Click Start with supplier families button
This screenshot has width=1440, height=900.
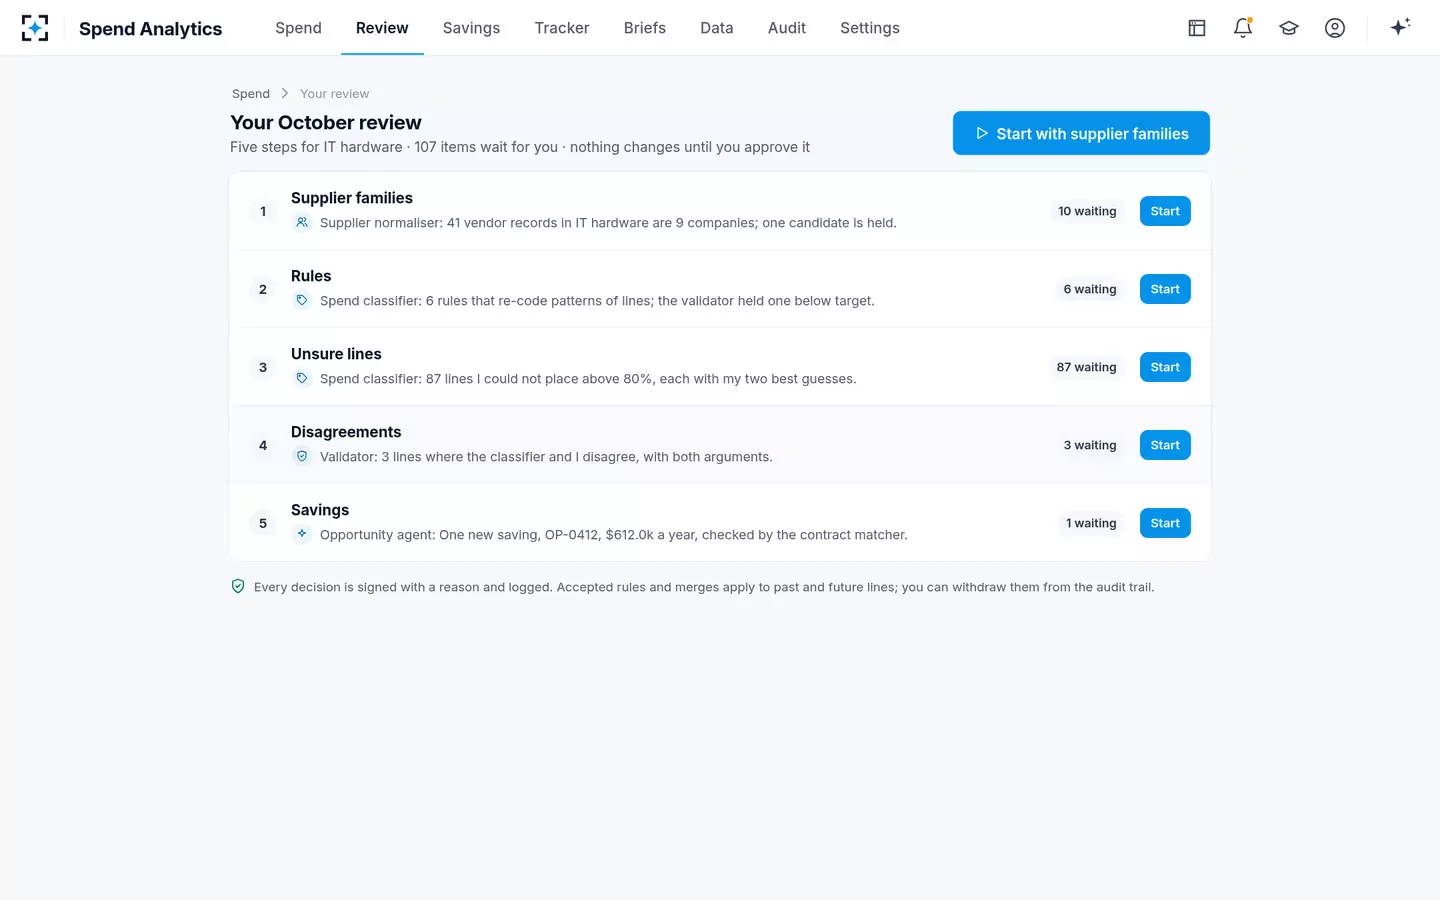tap(1081, 133)
